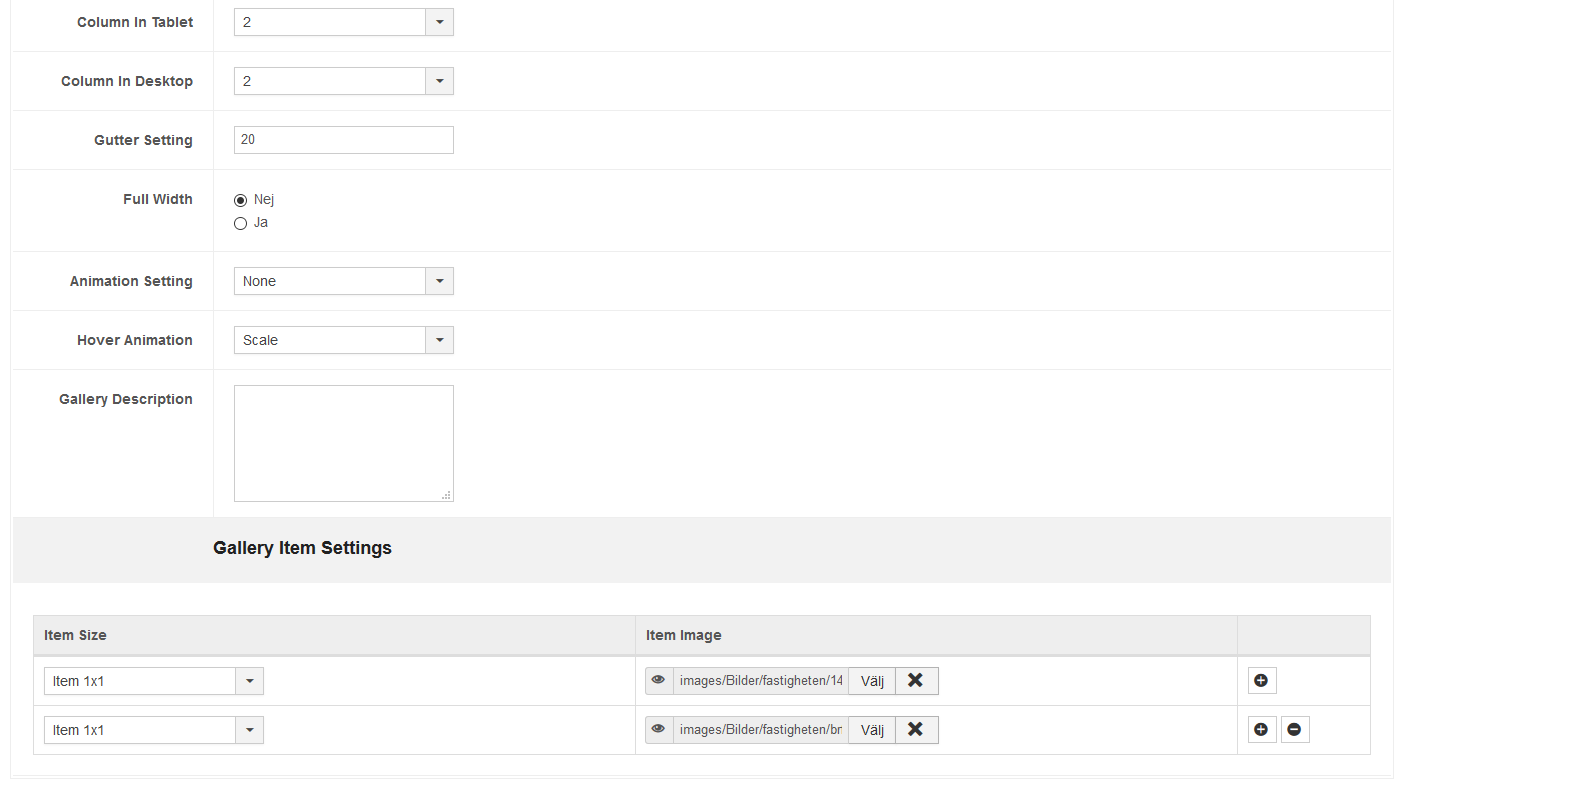Click into the Gallery Description textarea
The image size is (1579, 807).
pyautogui.click(x=343, y=443)
